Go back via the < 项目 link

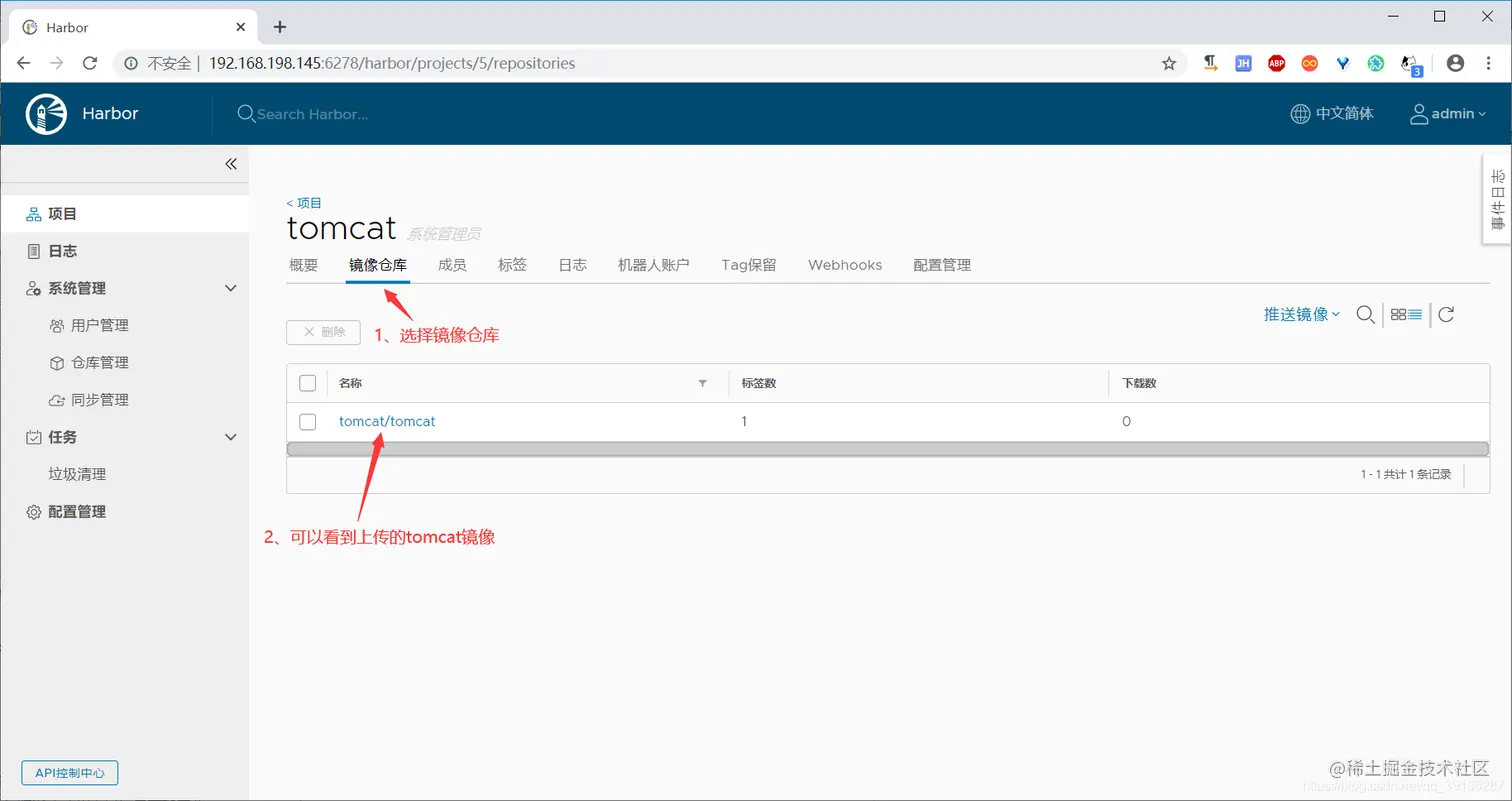pyautogui.click(x=304, y=202)
